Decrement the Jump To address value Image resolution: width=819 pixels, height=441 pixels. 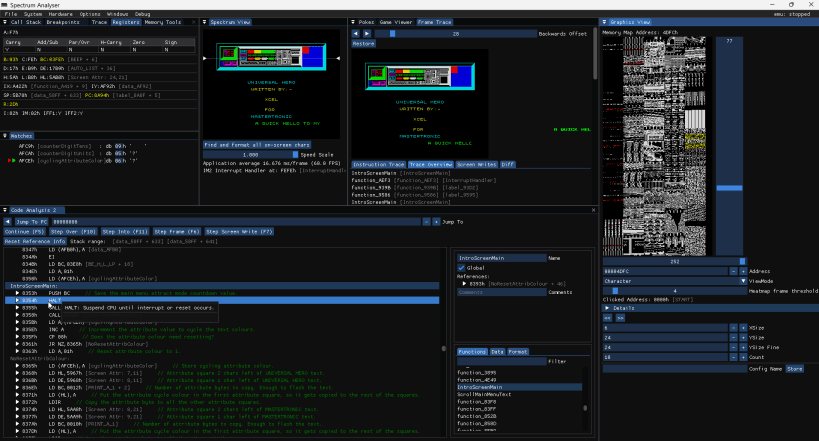(x=426, y=222)
